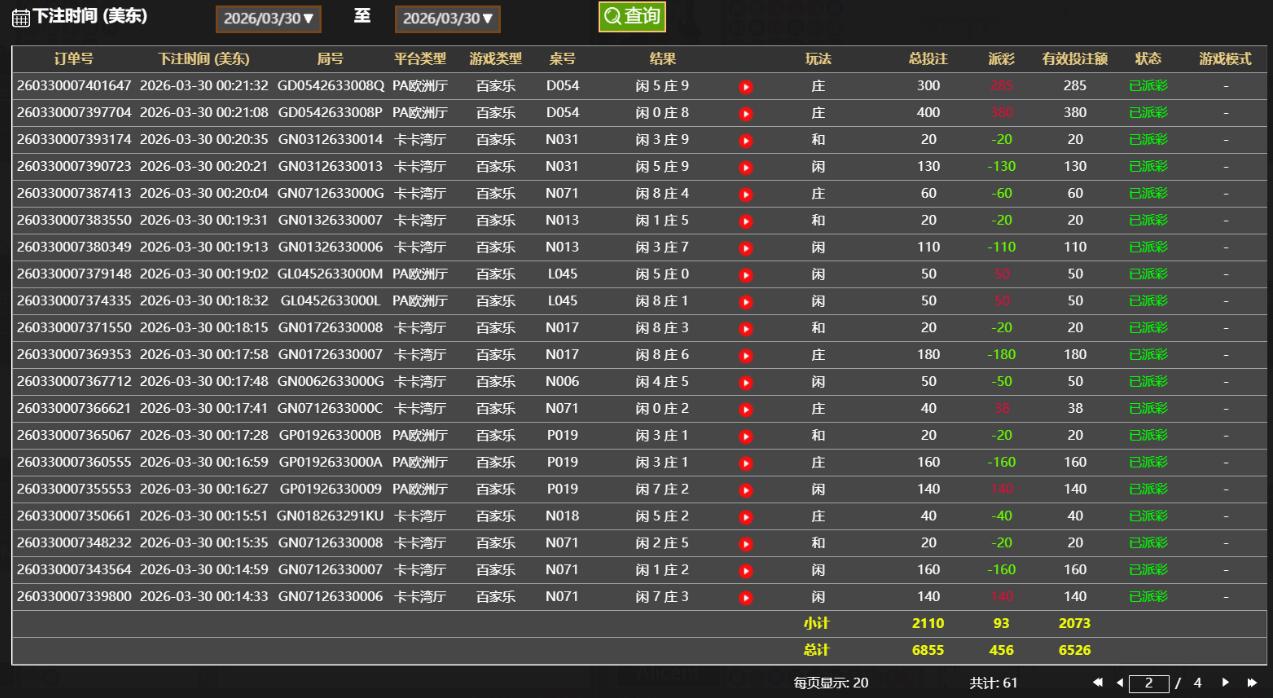Open replay video for round GN03126330014
Screen dimensions: 1273x698
point(745,141)
